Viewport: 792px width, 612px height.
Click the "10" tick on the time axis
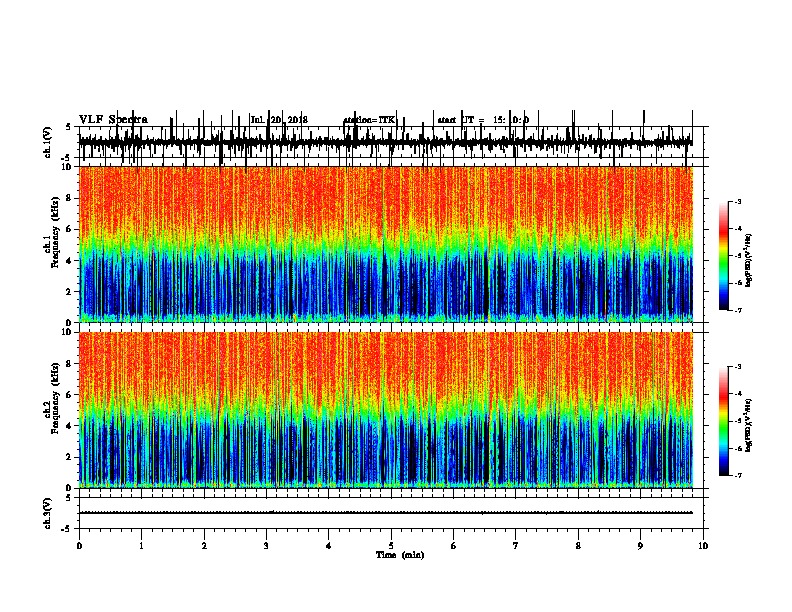(703, 546)
